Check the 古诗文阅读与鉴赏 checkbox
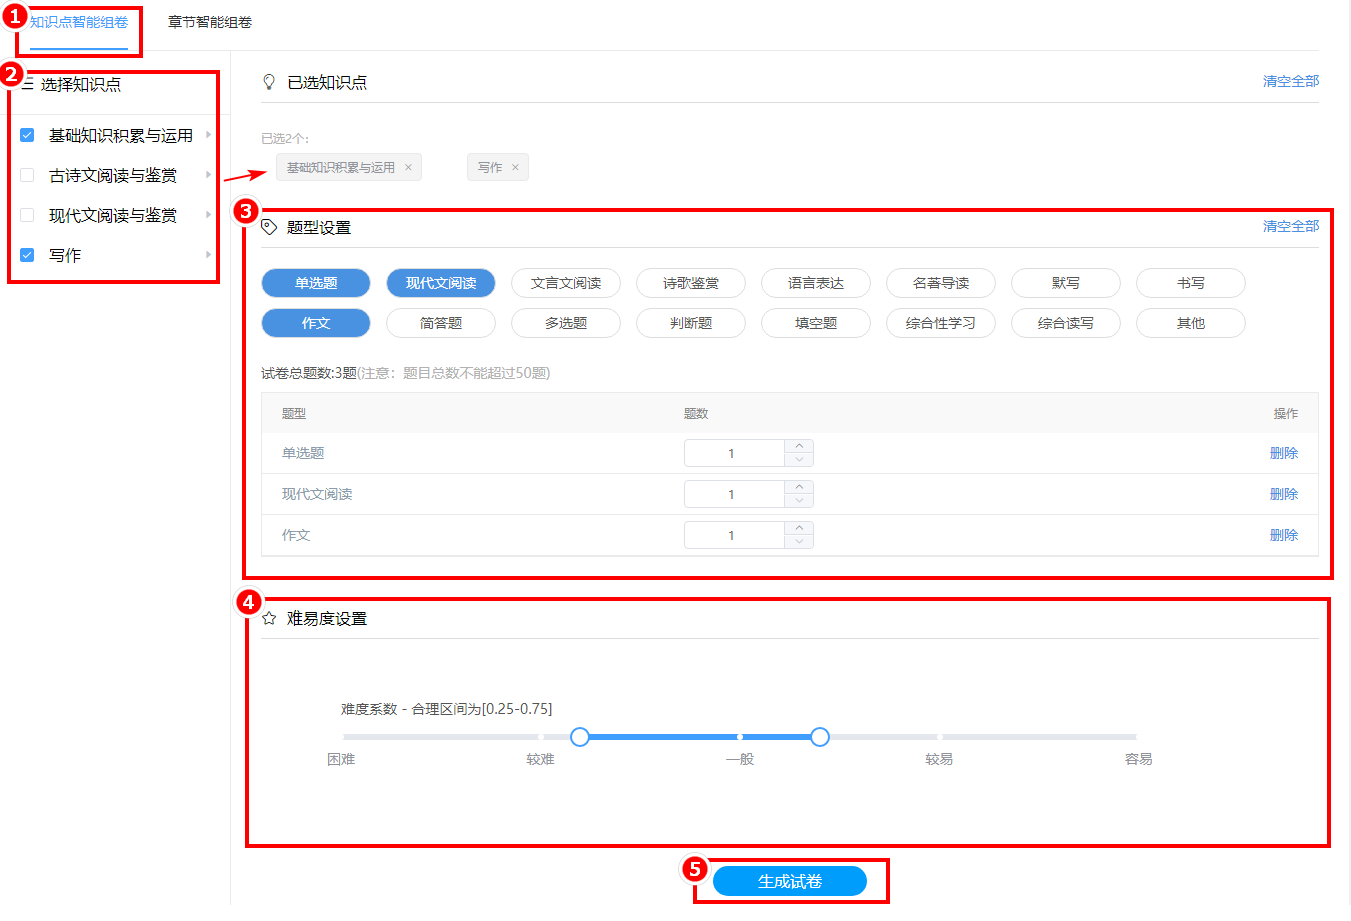 [27, 175]
